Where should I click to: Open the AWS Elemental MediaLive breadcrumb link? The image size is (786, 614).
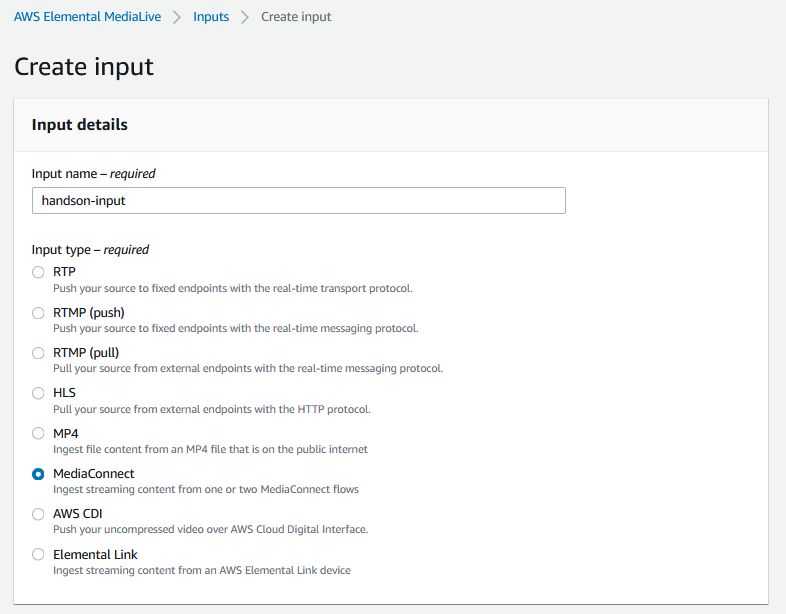85,17
